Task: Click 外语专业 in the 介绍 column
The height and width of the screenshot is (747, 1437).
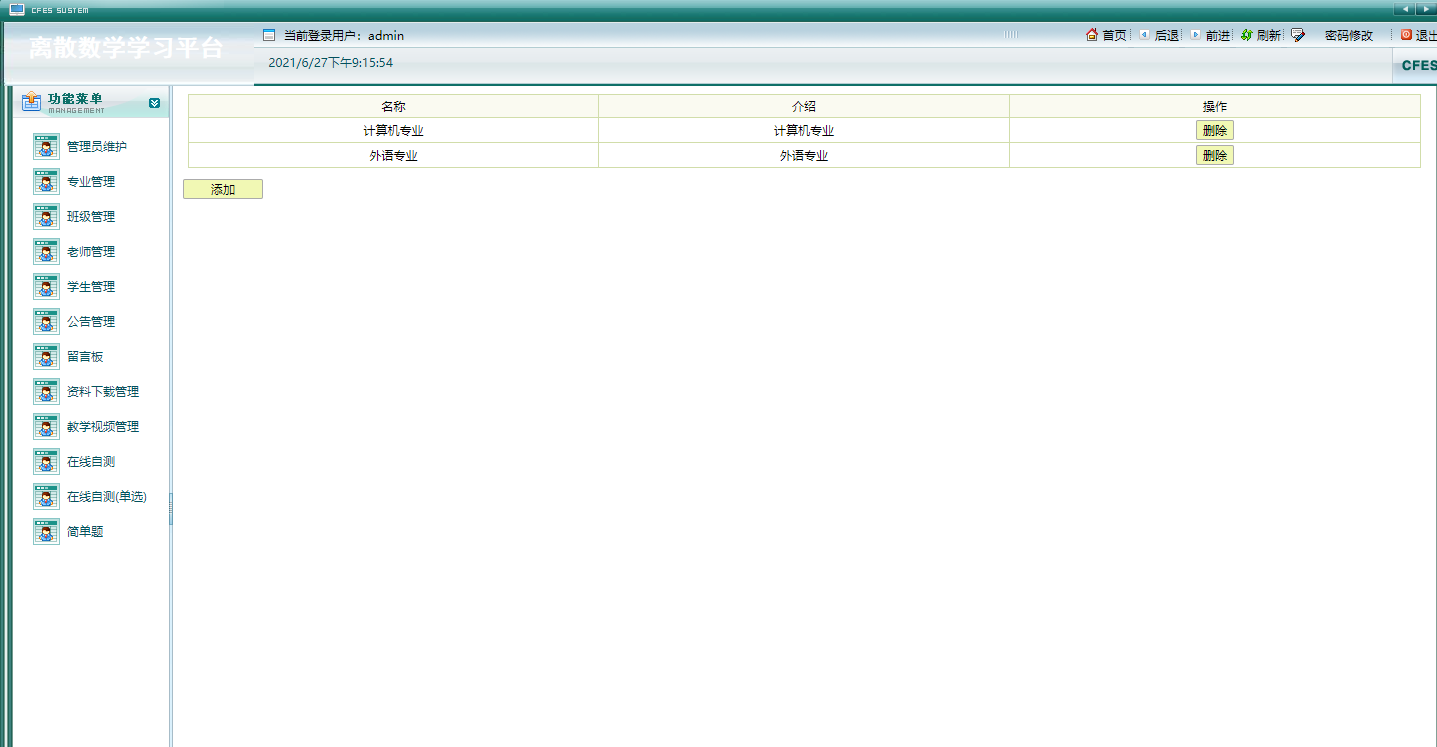Action: click(x=804, y=156)
